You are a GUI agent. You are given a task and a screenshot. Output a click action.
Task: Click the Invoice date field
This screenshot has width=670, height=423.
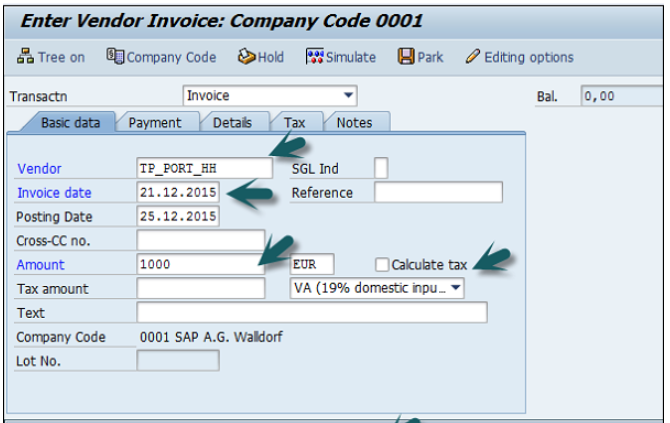pos(177,192)
